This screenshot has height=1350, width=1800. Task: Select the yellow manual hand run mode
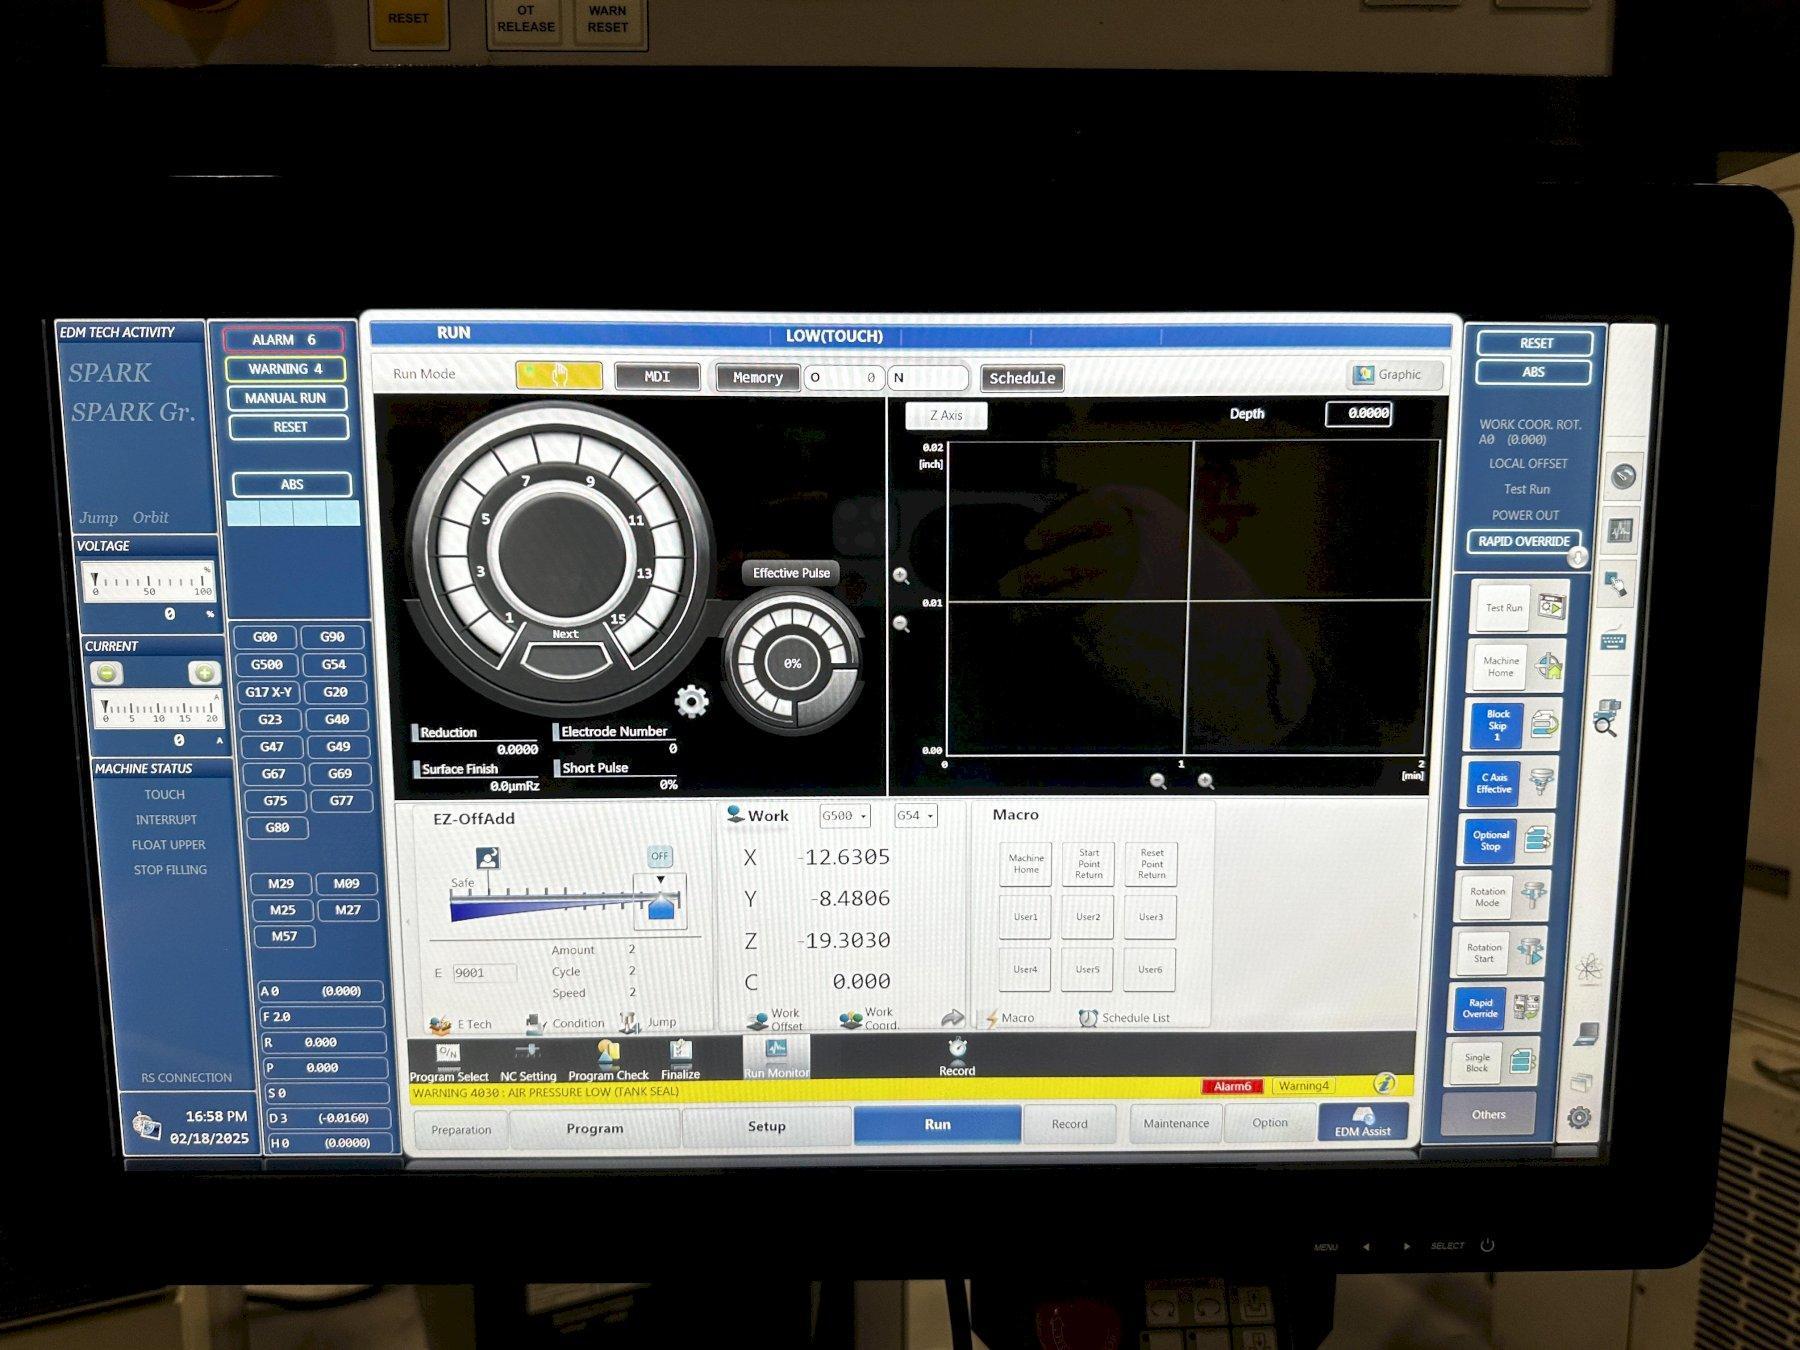[559, 375]
